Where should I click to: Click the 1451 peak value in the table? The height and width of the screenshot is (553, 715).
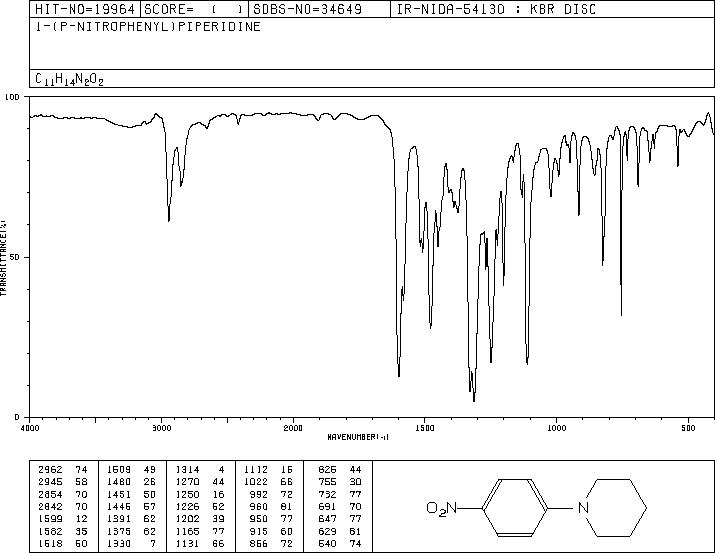pyautogui.click(x=119, y=494)
